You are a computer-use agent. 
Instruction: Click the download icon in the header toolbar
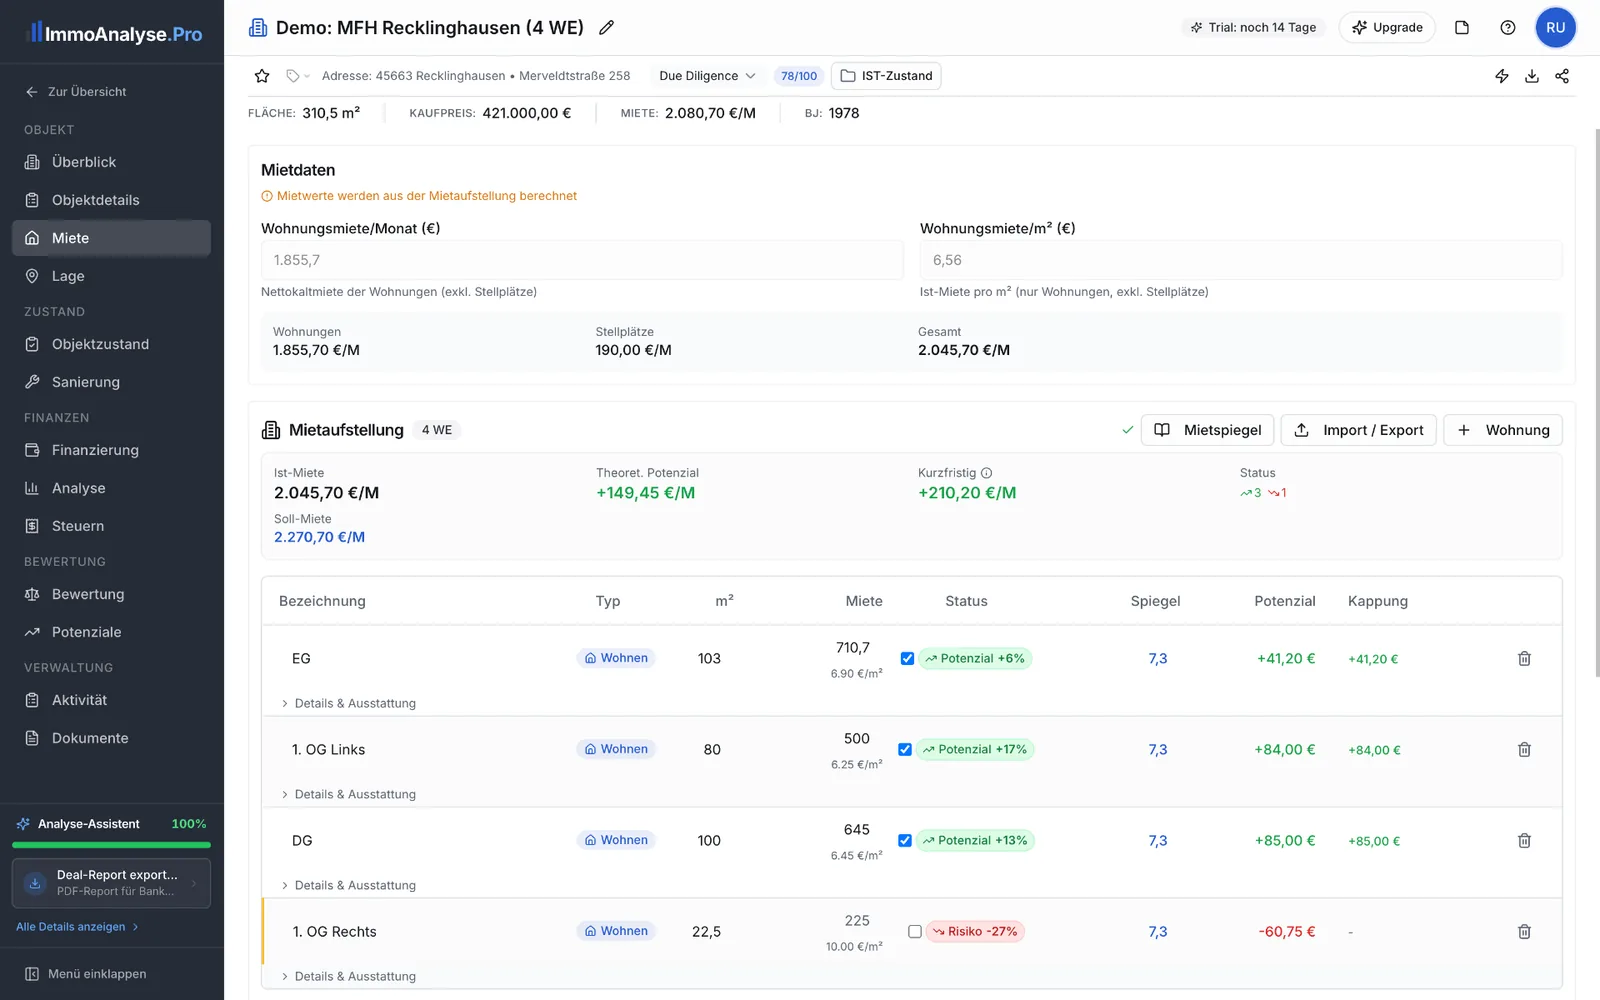[x=1531, y=76]
